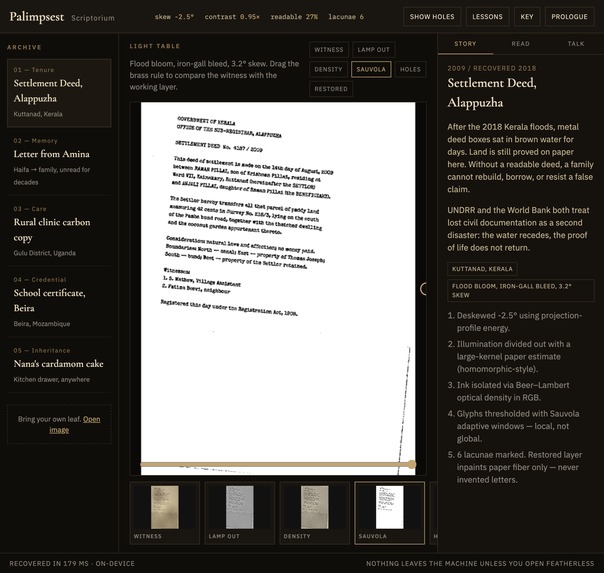Select the HOLES layer button
Viewport: 604px width, 573px height.
pos(410,69)
